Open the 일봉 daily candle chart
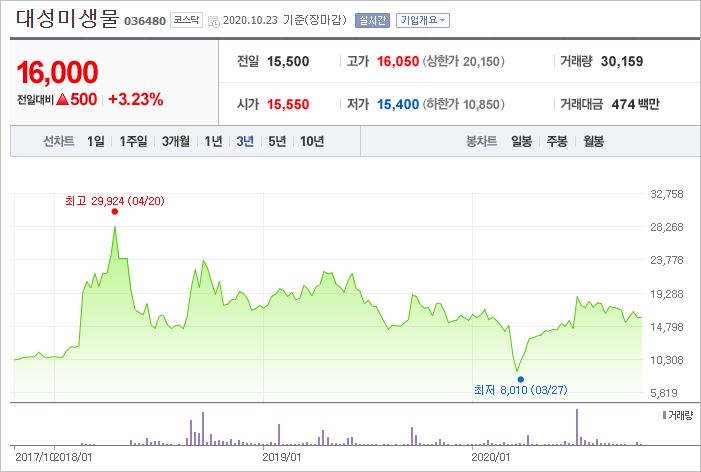 coord(521,142)
